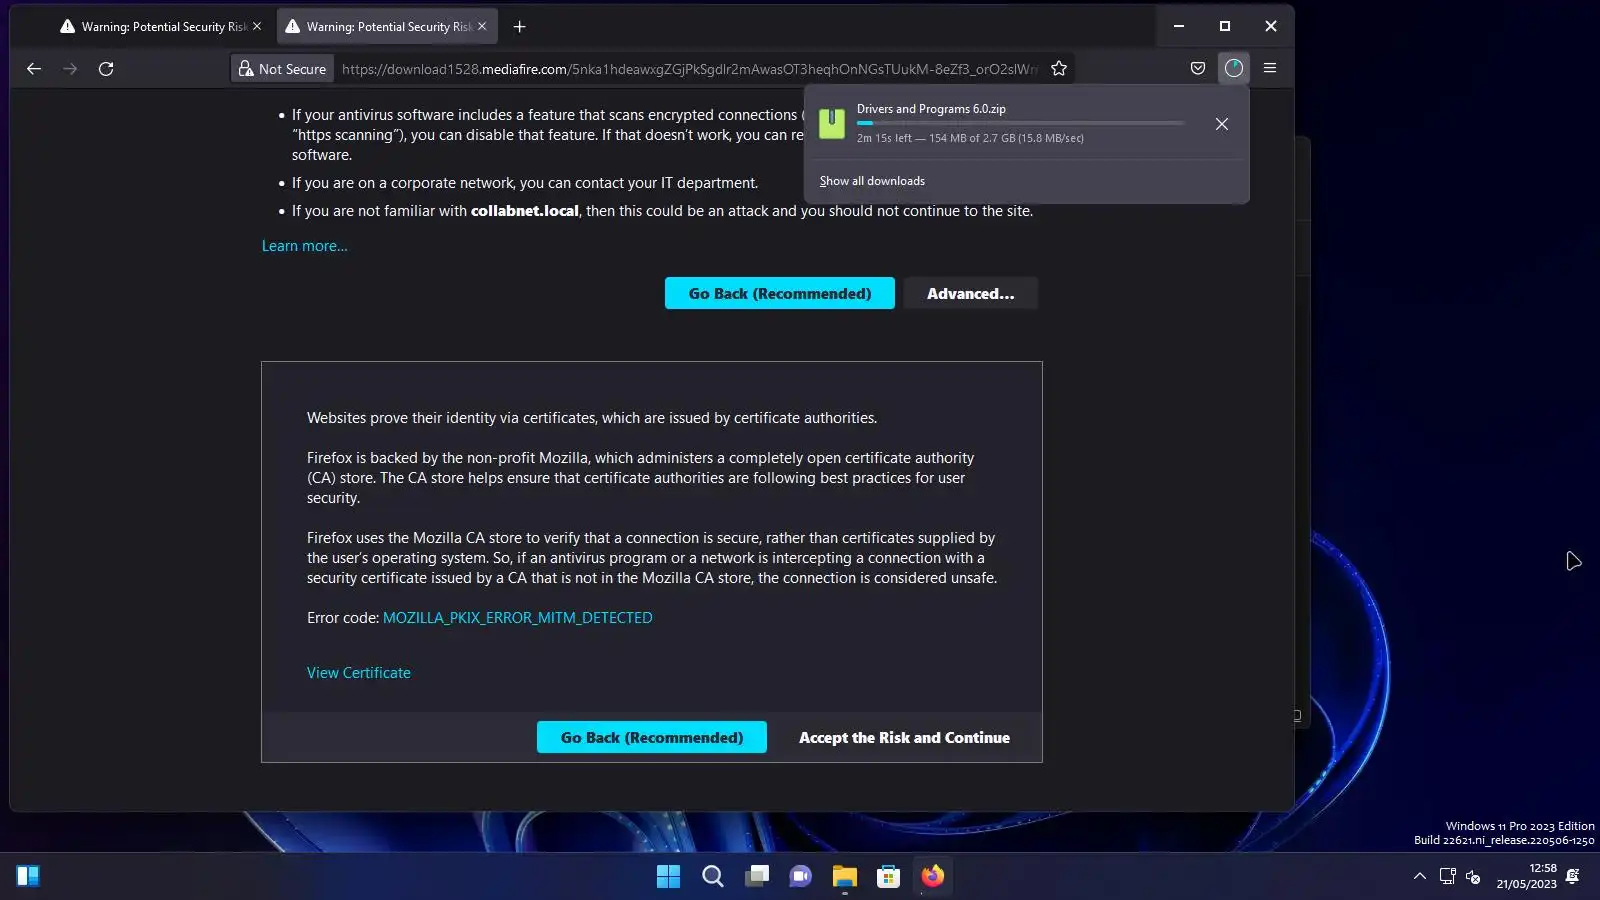Viewport: 1600px width, 900px height.
Task: Click the Firefox taskbar icon
Action: (933, 877)
